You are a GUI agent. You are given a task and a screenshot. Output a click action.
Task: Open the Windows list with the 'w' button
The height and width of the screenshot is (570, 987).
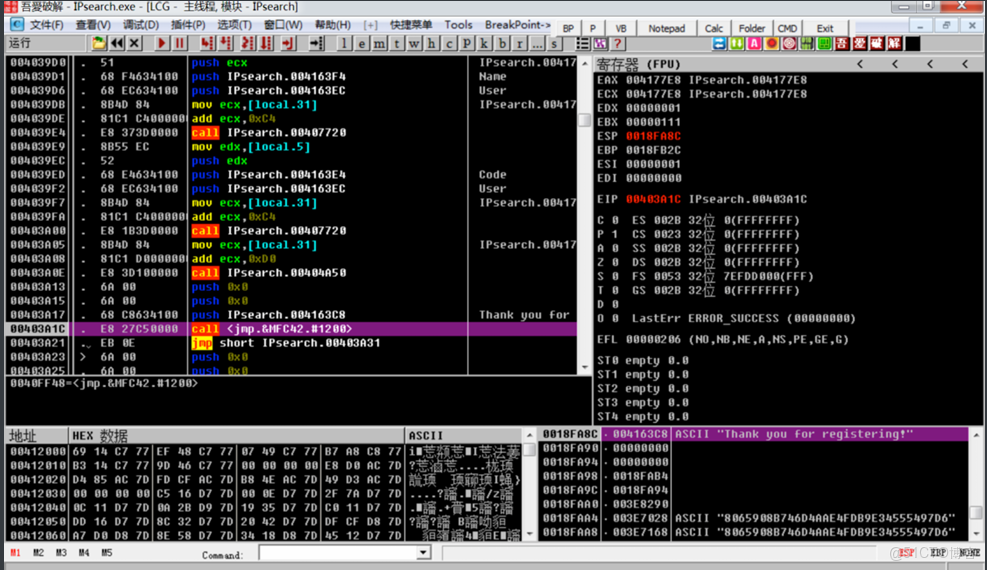pos(414,43)
